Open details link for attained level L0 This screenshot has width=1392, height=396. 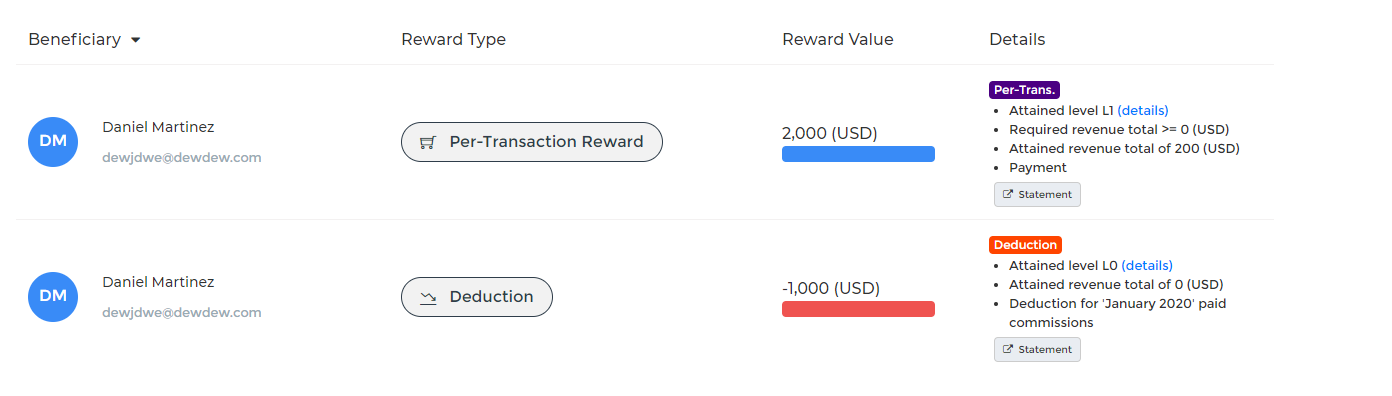click(1147, 265)
